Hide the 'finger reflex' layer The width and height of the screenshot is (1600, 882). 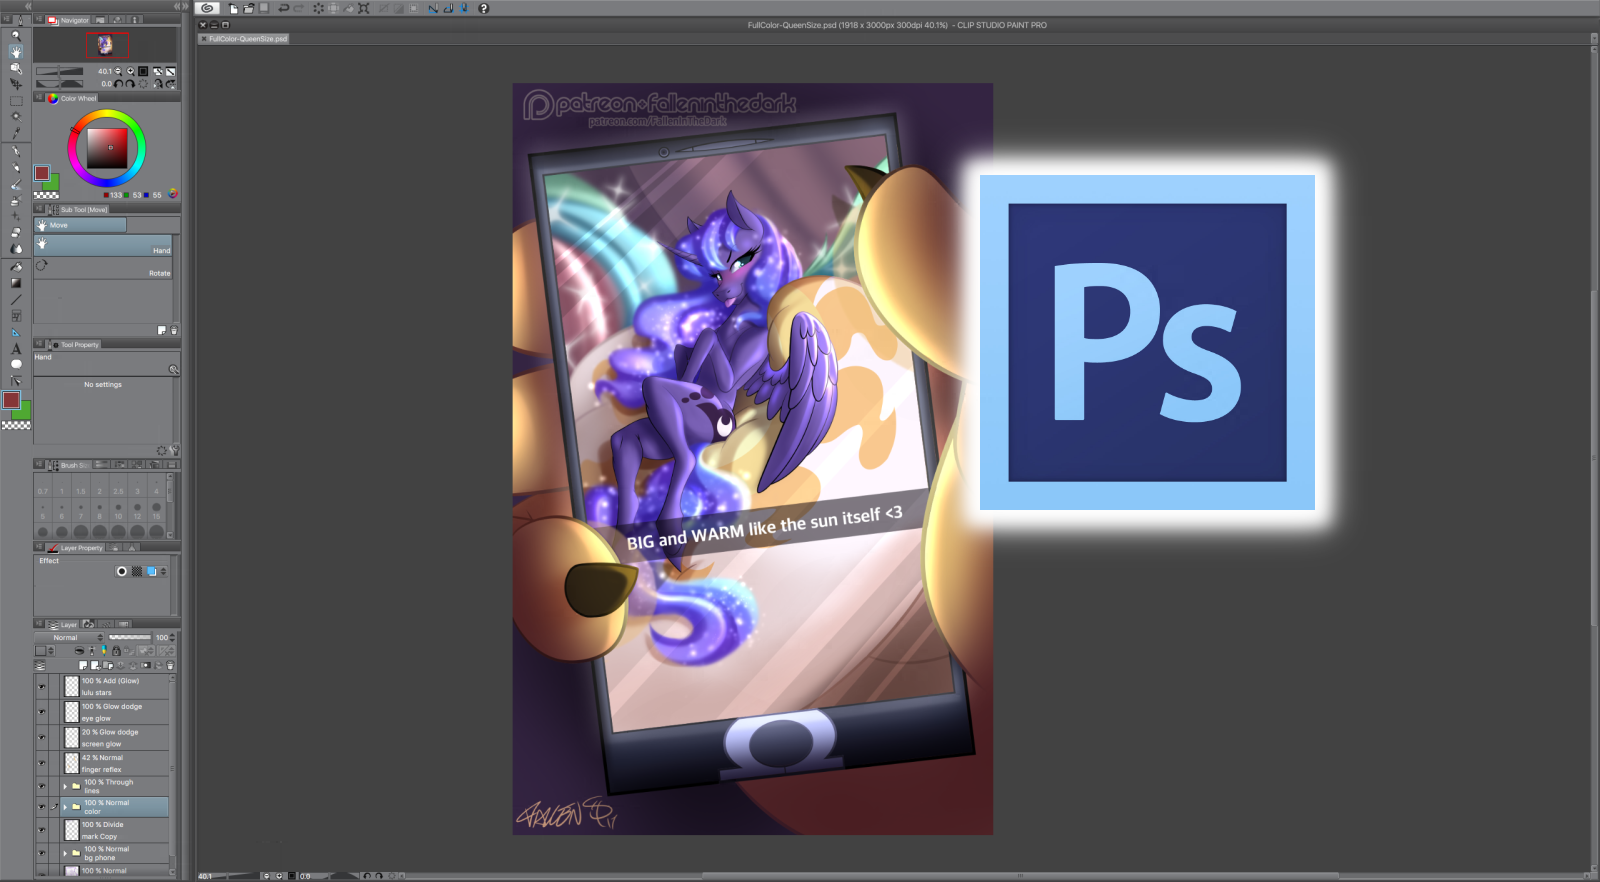point(42,763)
